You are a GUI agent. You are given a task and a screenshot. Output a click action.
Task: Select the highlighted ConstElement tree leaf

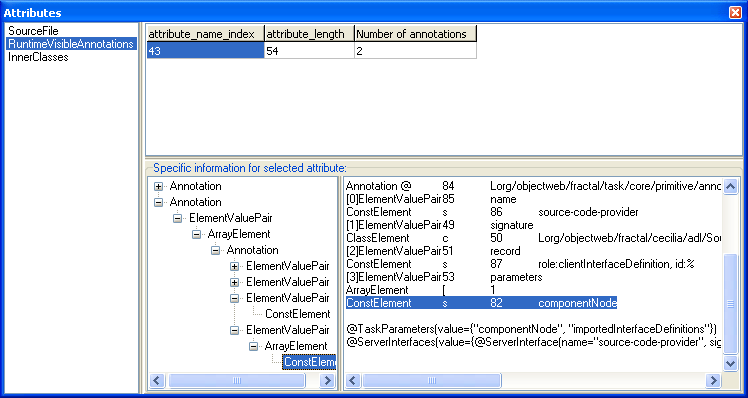[310, 362]
